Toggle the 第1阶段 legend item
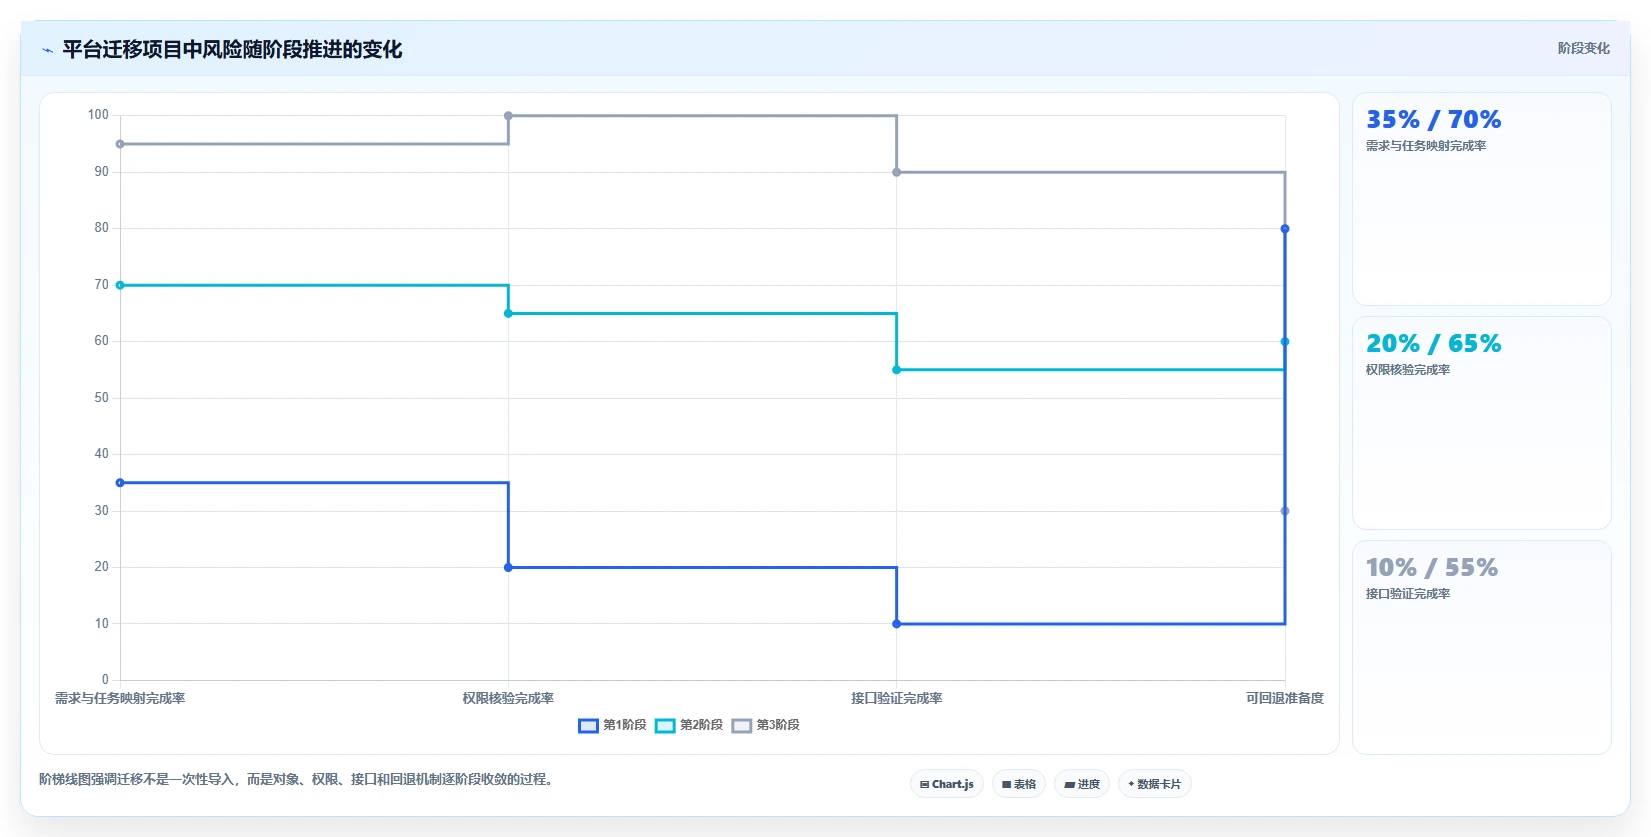Image resolution: width=1651 pixels, height=837 pixels. [612, 725]
